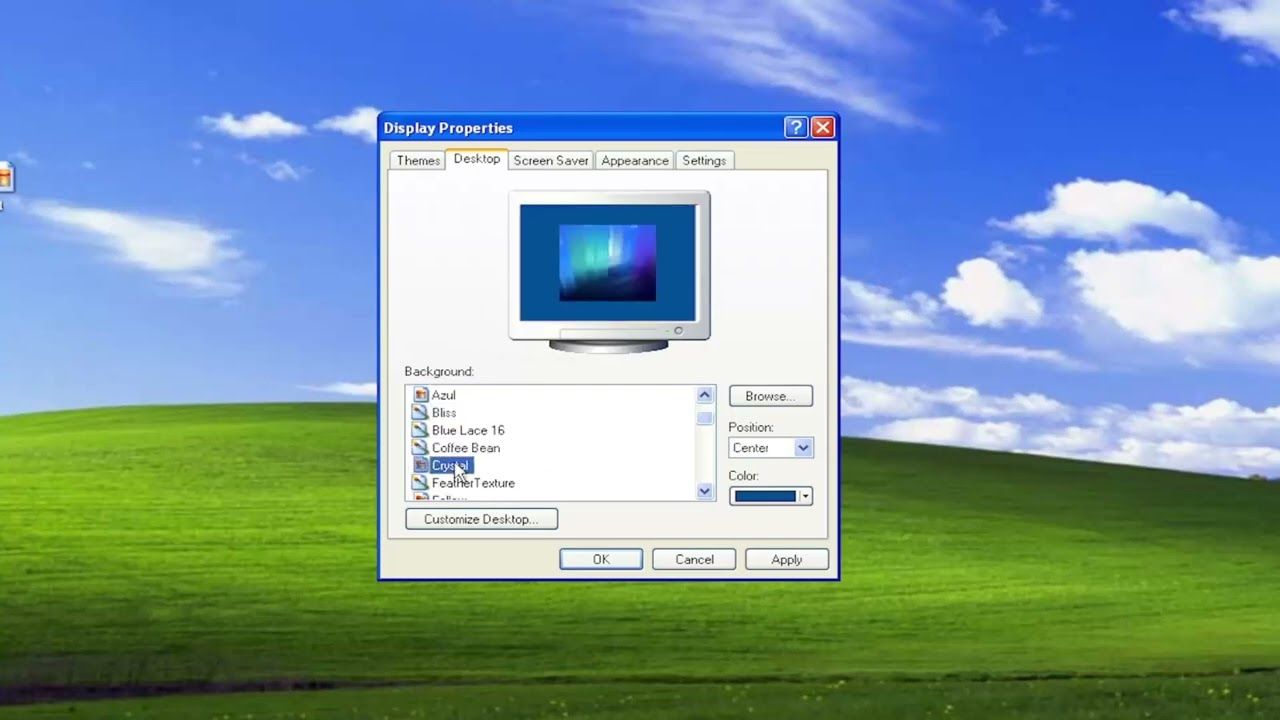Open the Settings tab
This screenshot has height=720, width=1280.
pyautogui.click(x=704, y=161)
